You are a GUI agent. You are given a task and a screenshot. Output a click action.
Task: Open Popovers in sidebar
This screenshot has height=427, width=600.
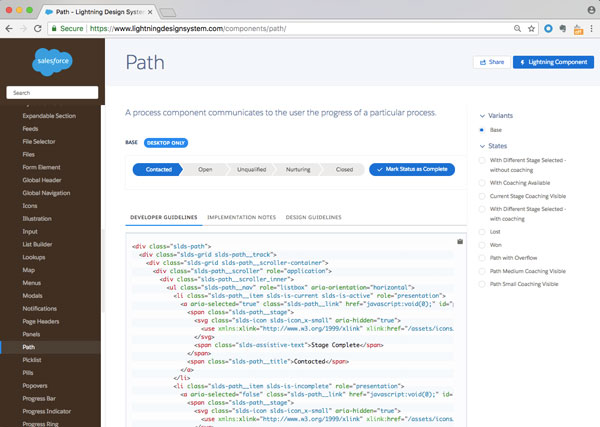point(35,386)
